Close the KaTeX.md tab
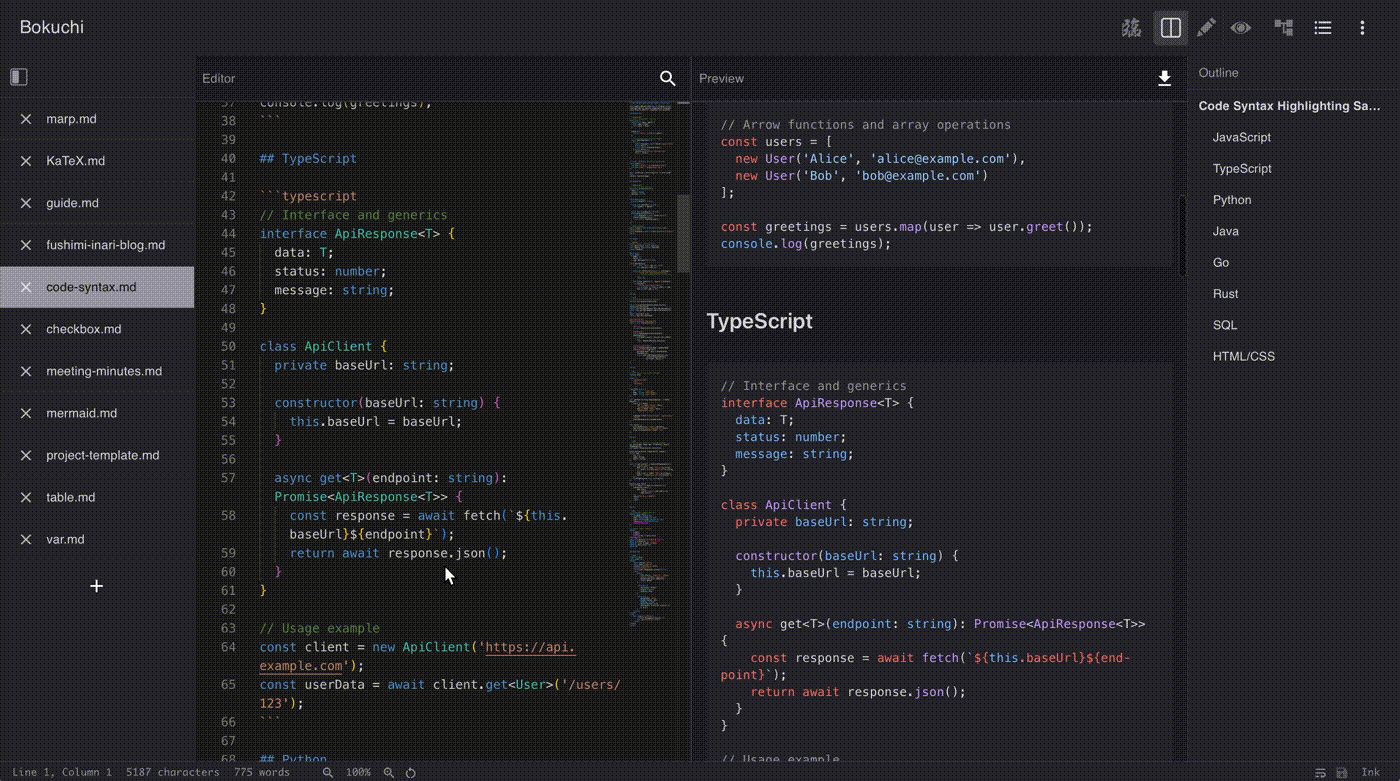Screen dimensions: 1400x781 [x=26, y=161]
